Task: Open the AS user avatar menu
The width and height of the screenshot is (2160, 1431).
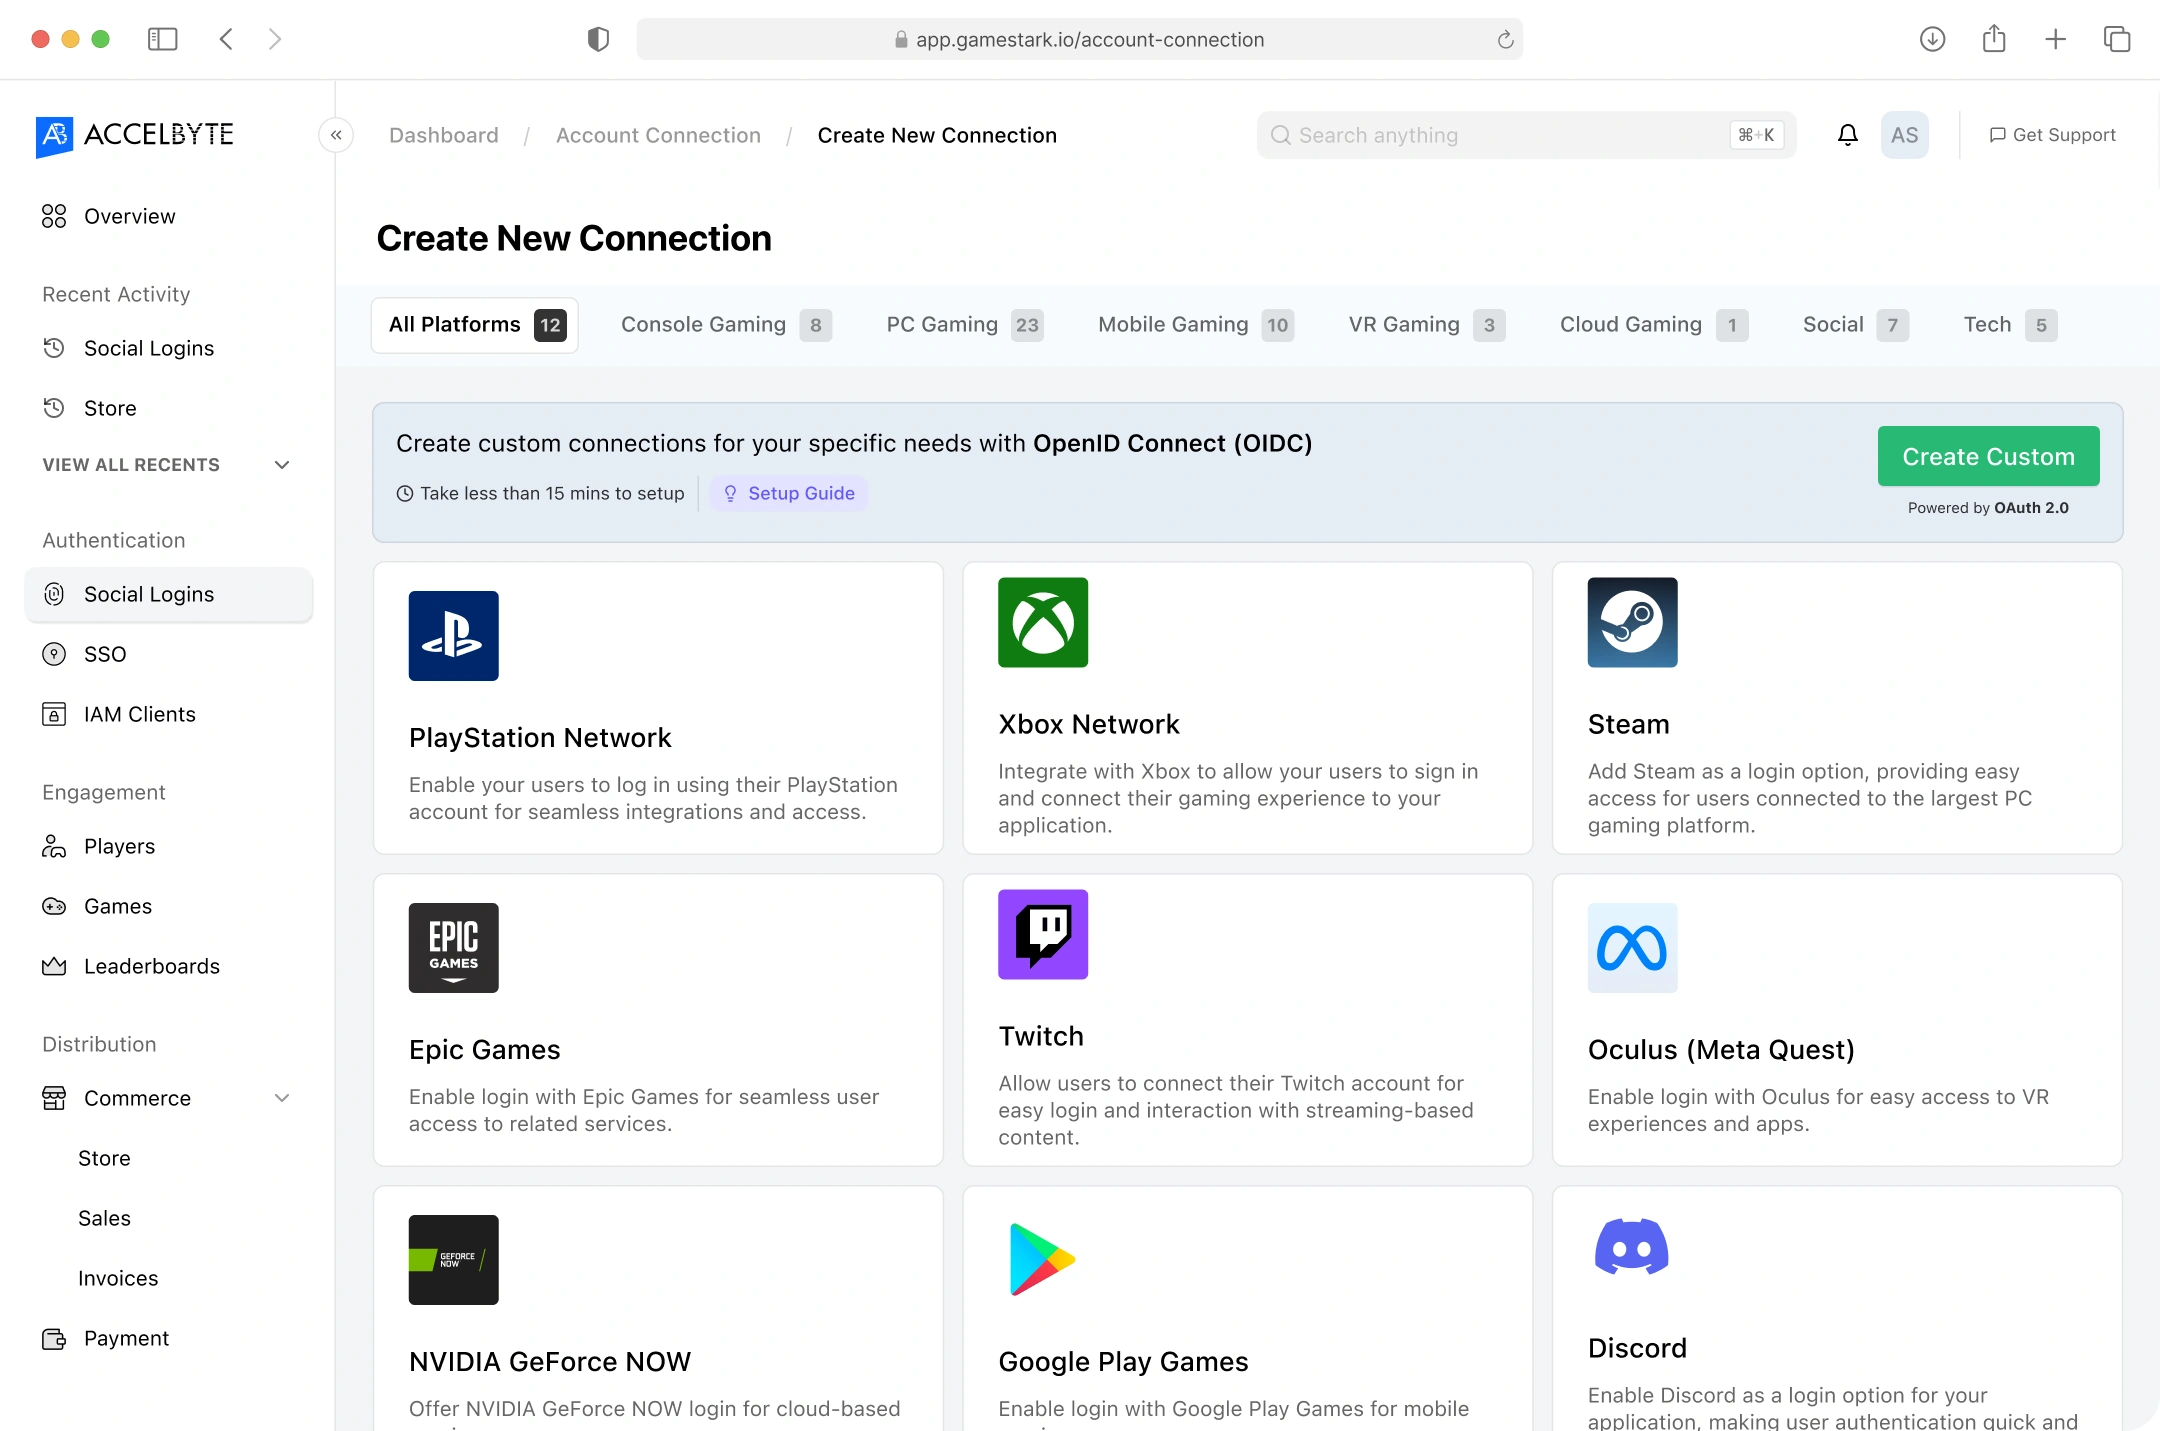Action: click(1904, 135)
